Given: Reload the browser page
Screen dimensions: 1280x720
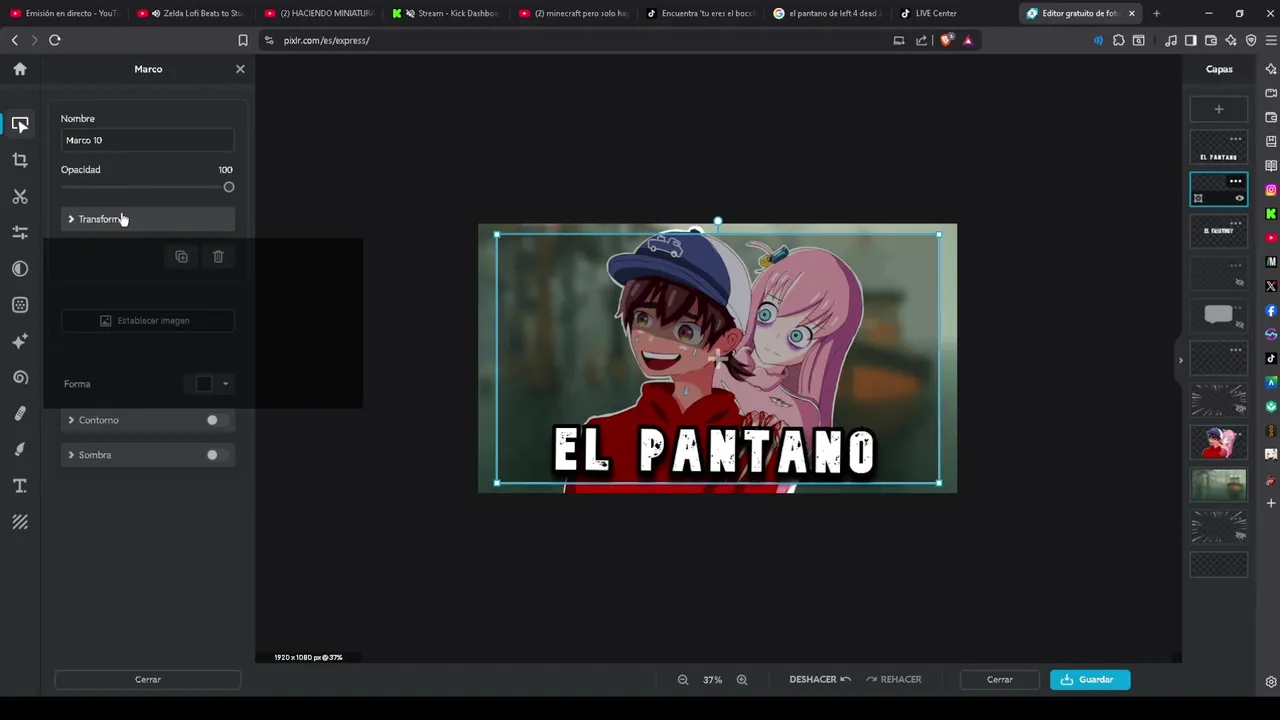Looking at the screenshot, I should point(55,40).
